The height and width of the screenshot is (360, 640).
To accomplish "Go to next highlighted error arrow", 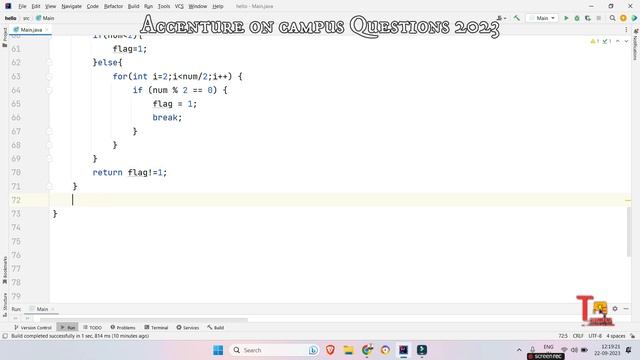I will (626, 41).
